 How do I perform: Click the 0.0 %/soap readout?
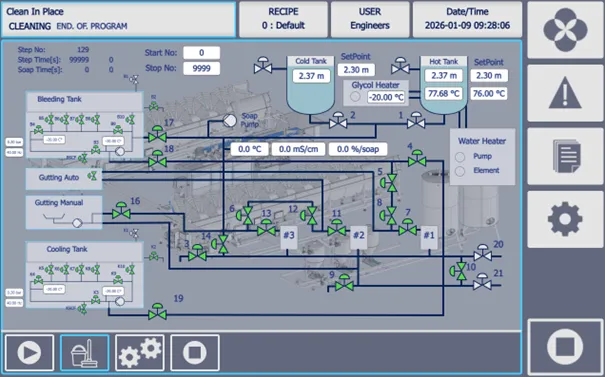358,149
